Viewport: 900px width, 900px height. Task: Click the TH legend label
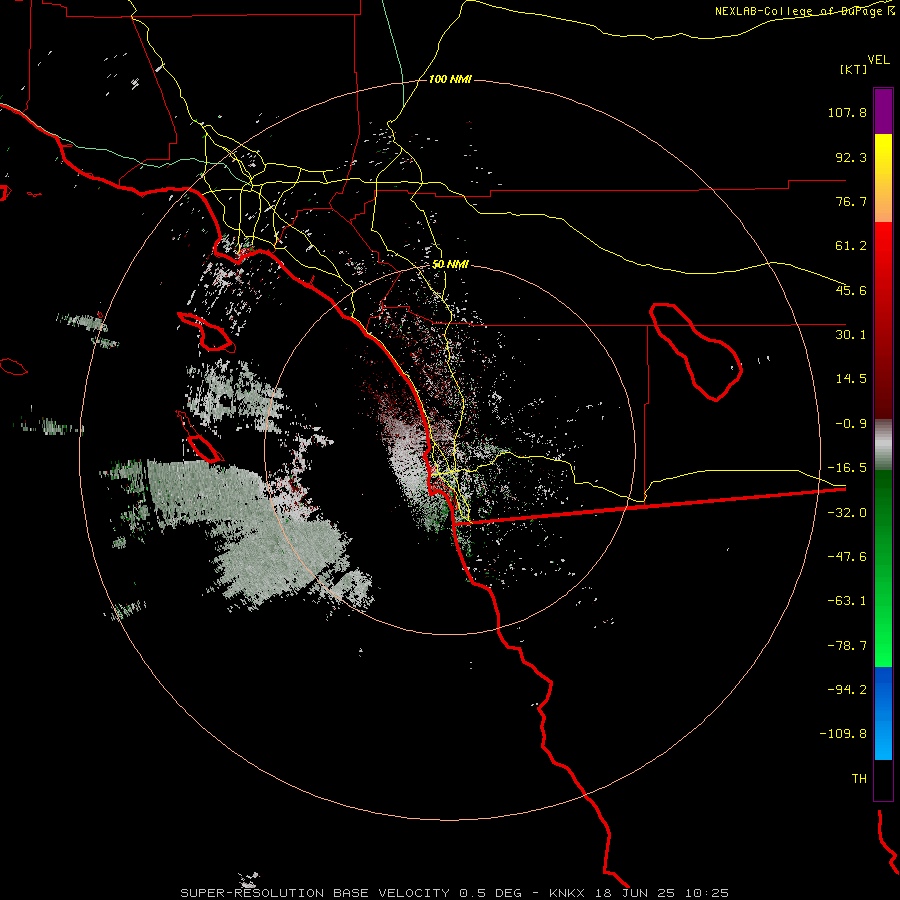click(859, 779)
